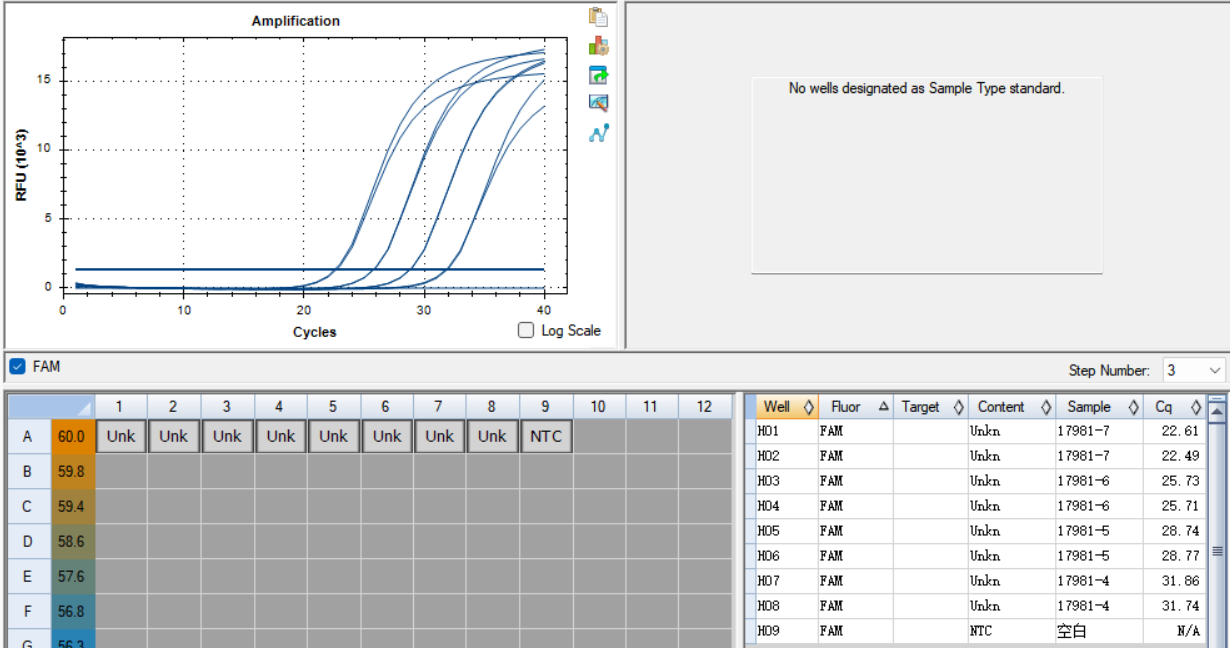This screenshot has height=648, width=1230.
Task: Click the copy chart to clipboard icon
Action: 599,17
